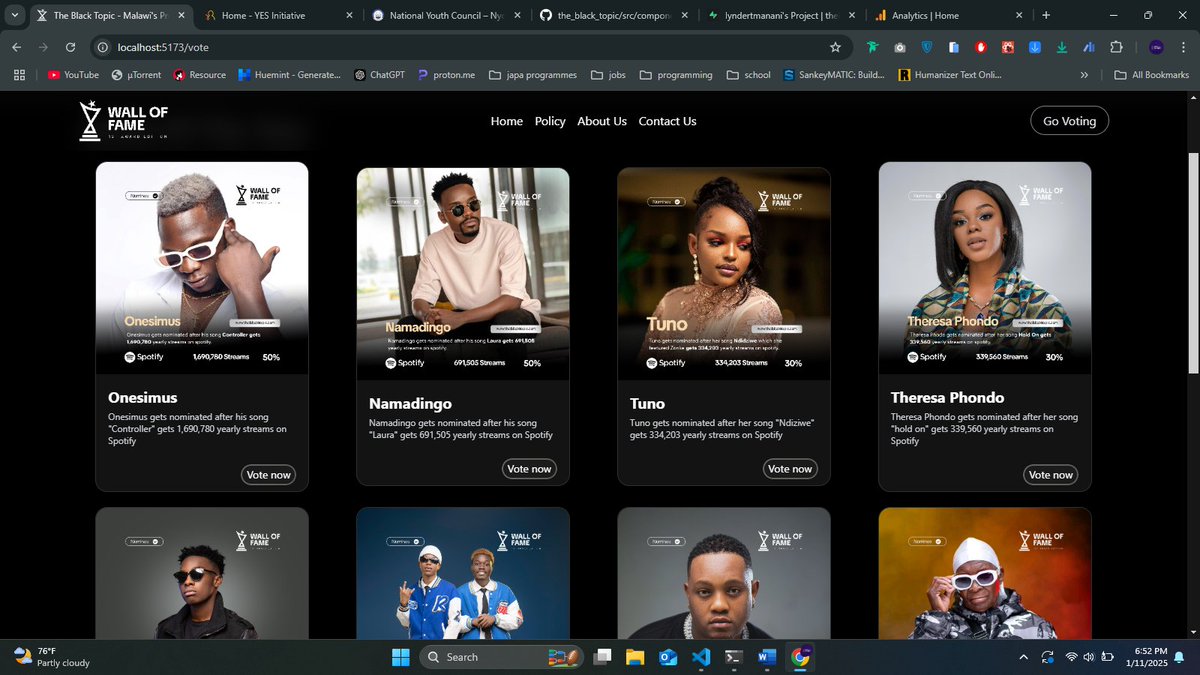Click the Go Voting button
Screen dimensions: 1200x675
(1069, 121)
